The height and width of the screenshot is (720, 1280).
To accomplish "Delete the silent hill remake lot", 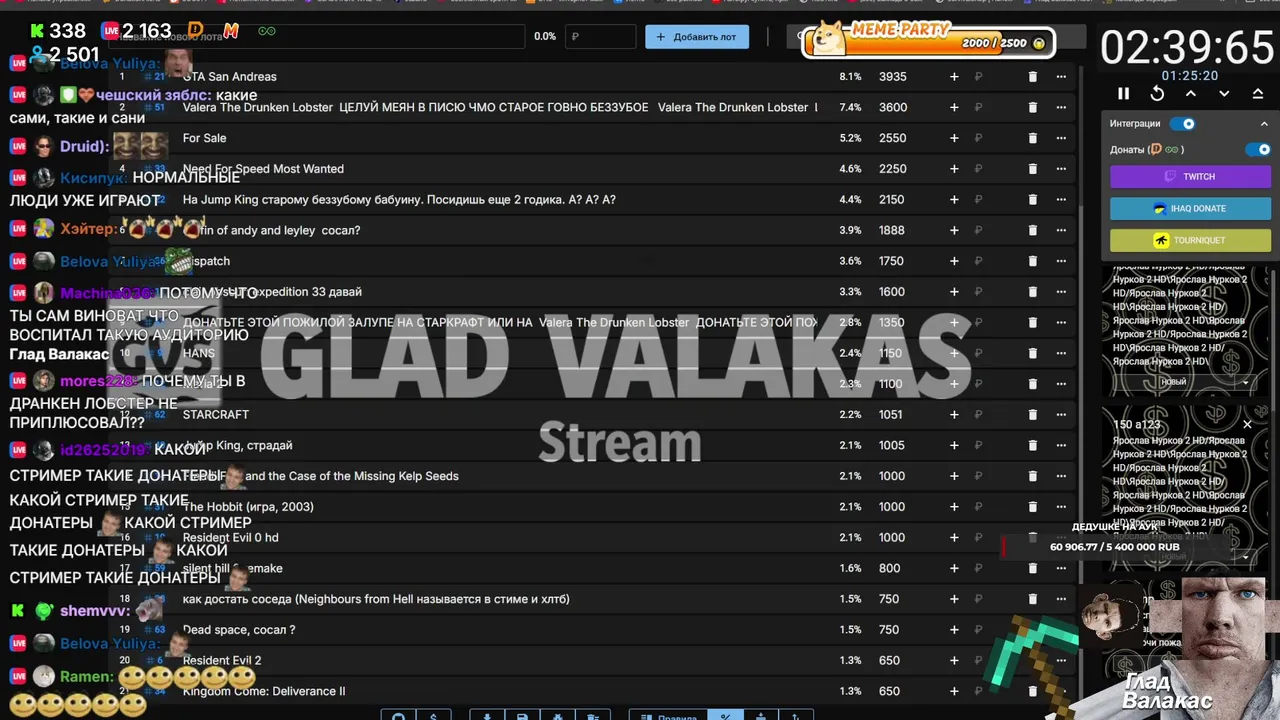I will tap(1033, 568).
